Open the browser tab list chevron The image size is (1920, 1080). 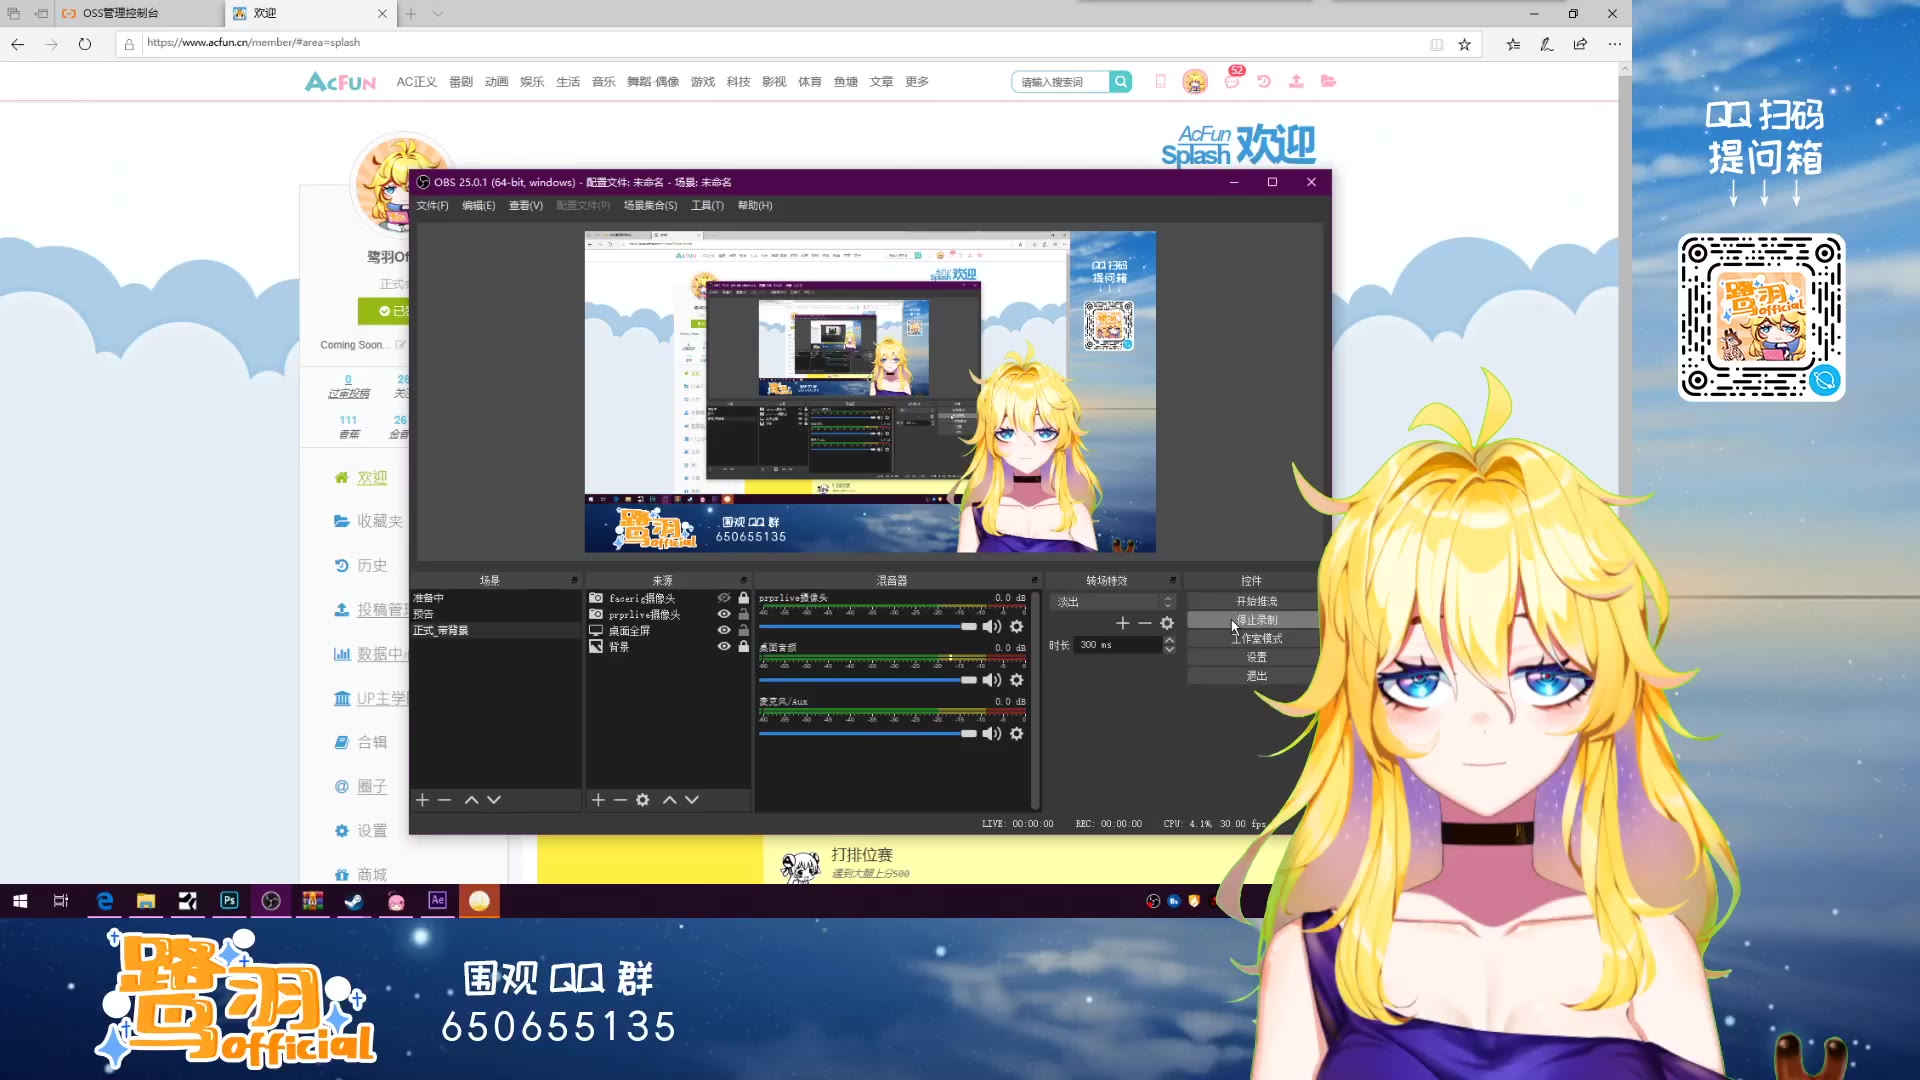(438, 14)
